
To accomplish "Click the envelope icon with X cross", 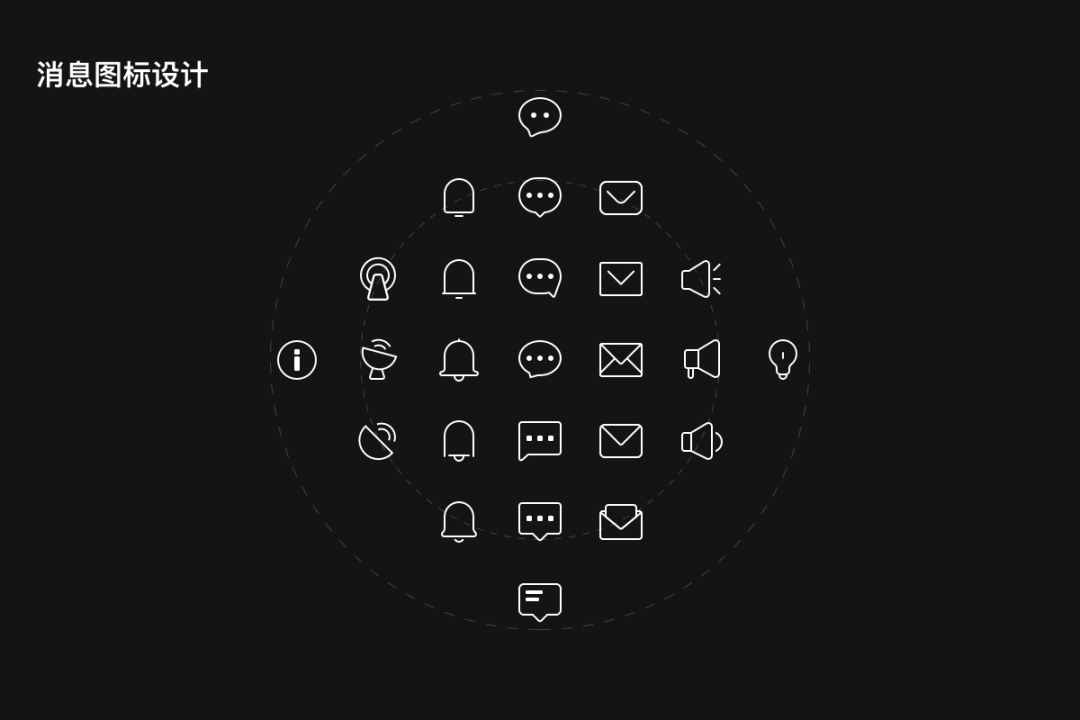I will point(621,360).
